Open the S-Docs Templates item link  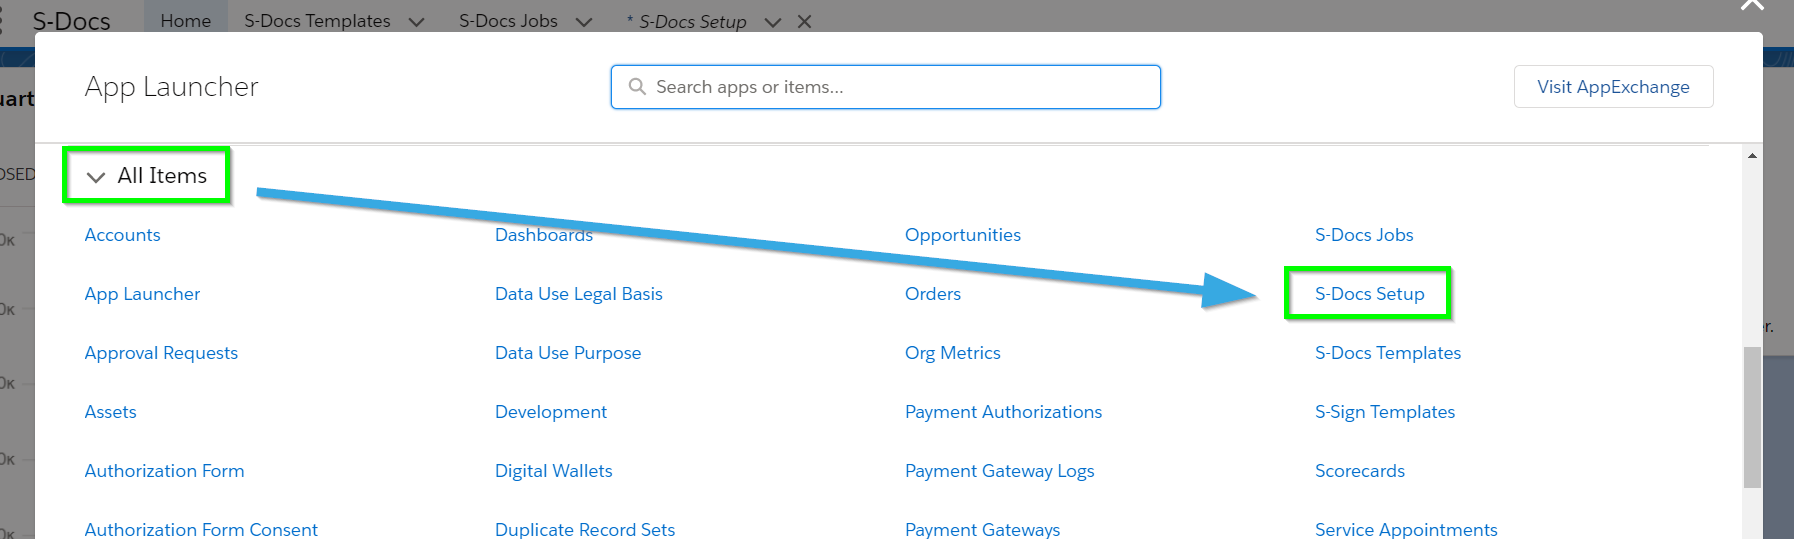pyautogui.click(x=1388, y=353)
